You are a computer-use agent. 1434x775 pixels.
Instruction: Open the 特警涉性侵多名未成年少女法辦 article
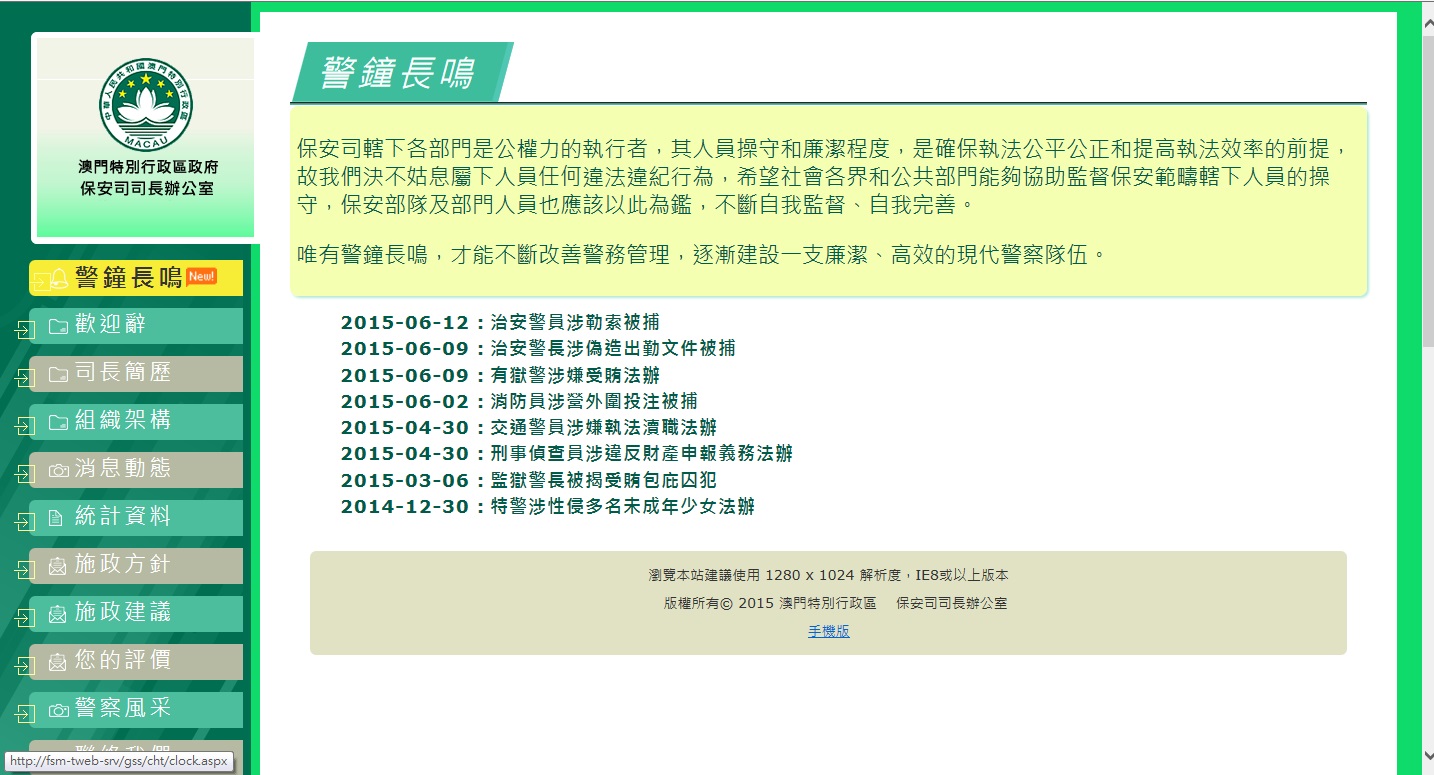622,506
